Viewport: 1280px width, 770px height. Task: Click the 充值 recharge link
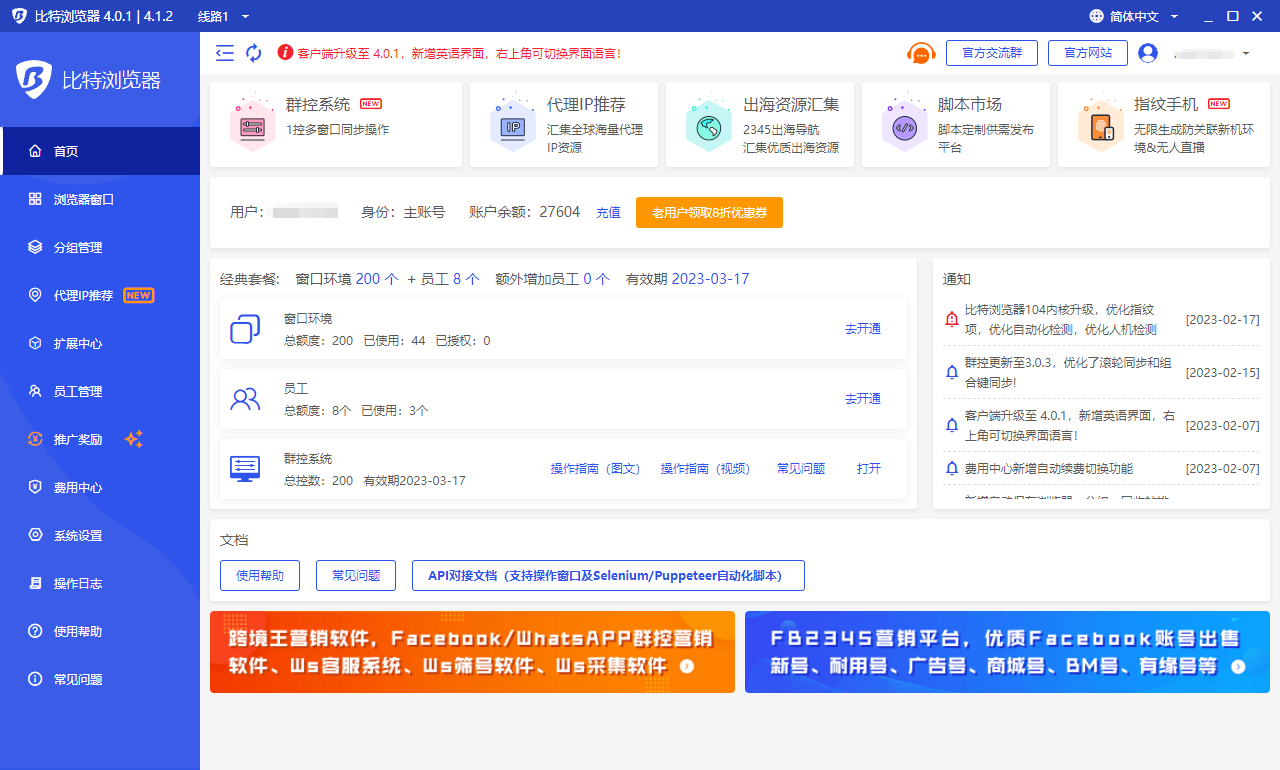608,213
